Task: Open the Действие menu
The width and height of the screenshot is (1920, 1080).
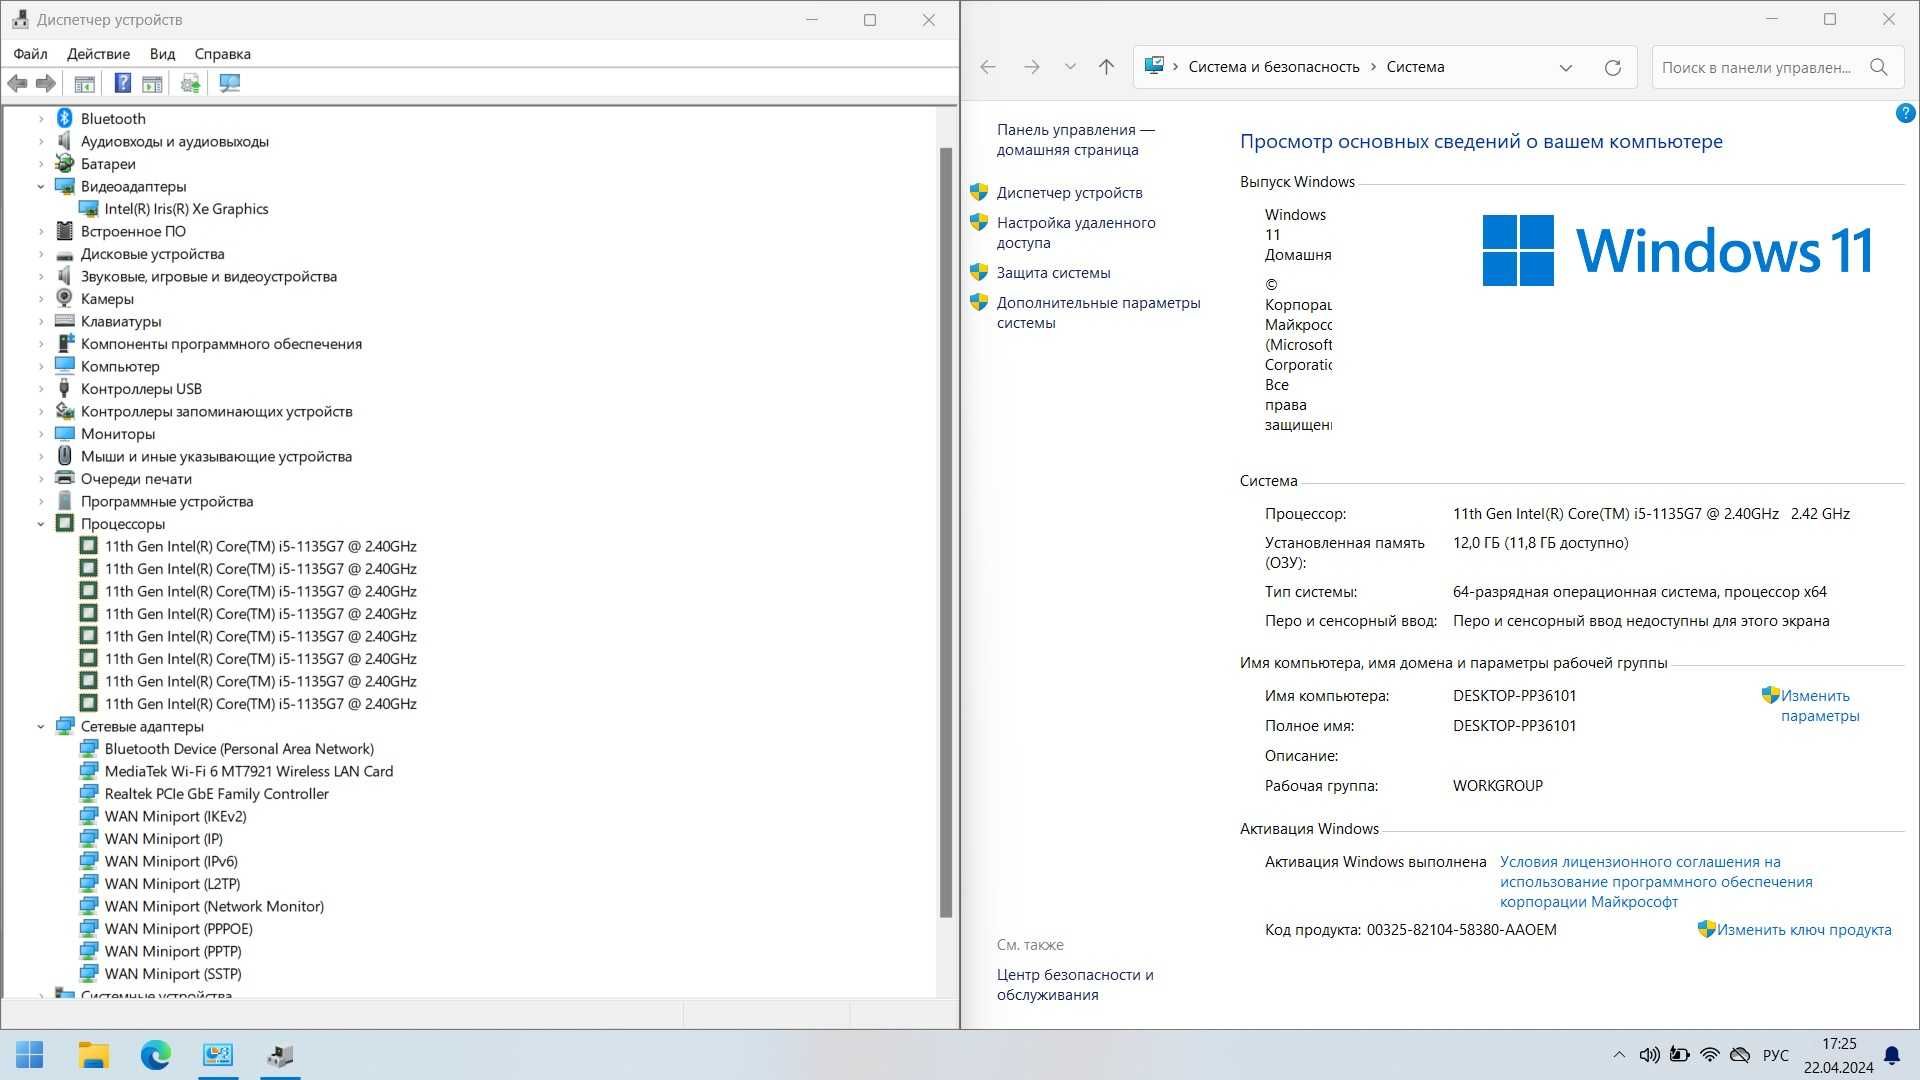Action: tap(98, 54)
